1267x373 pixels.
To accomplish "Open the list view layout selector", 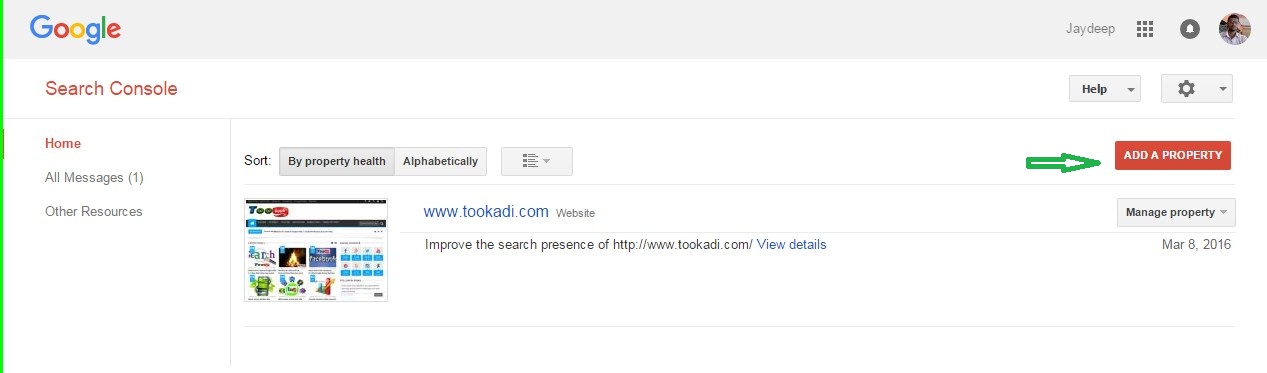I will click(537, 161).
